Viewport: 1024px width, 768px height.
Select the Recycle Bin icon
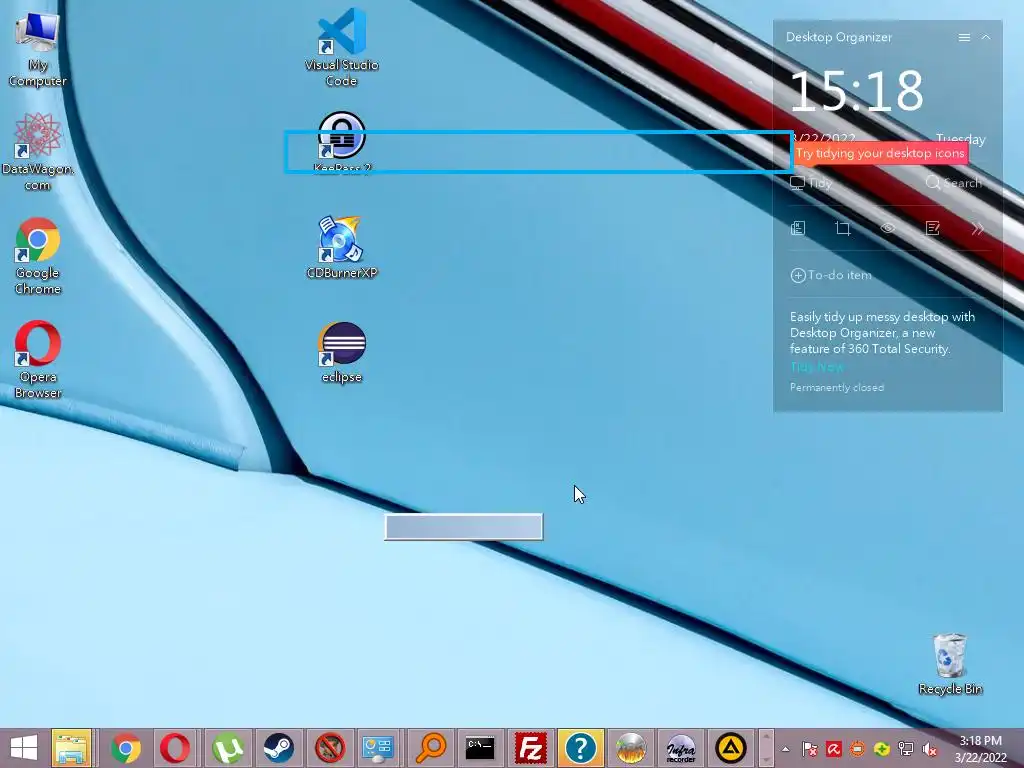point(950,664)
